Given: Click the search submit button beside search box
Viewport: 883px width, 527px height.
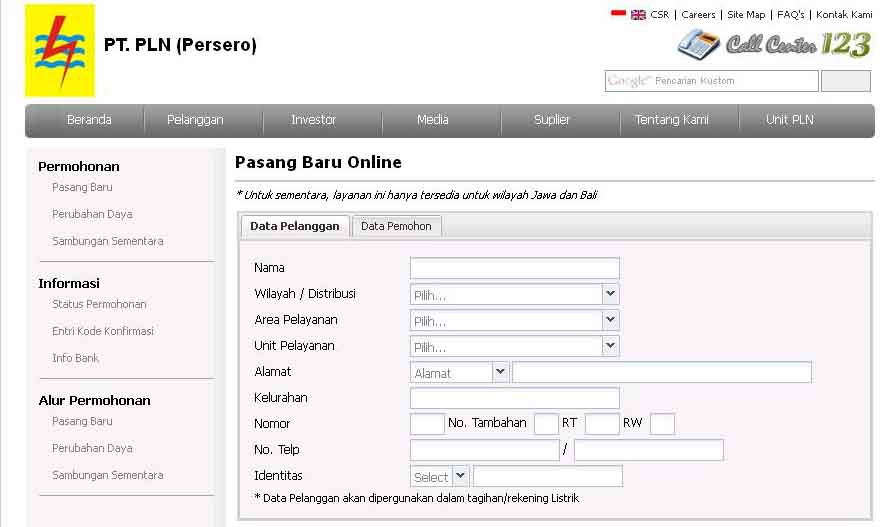Looking at the screenshot, I should tap(846, 81).
